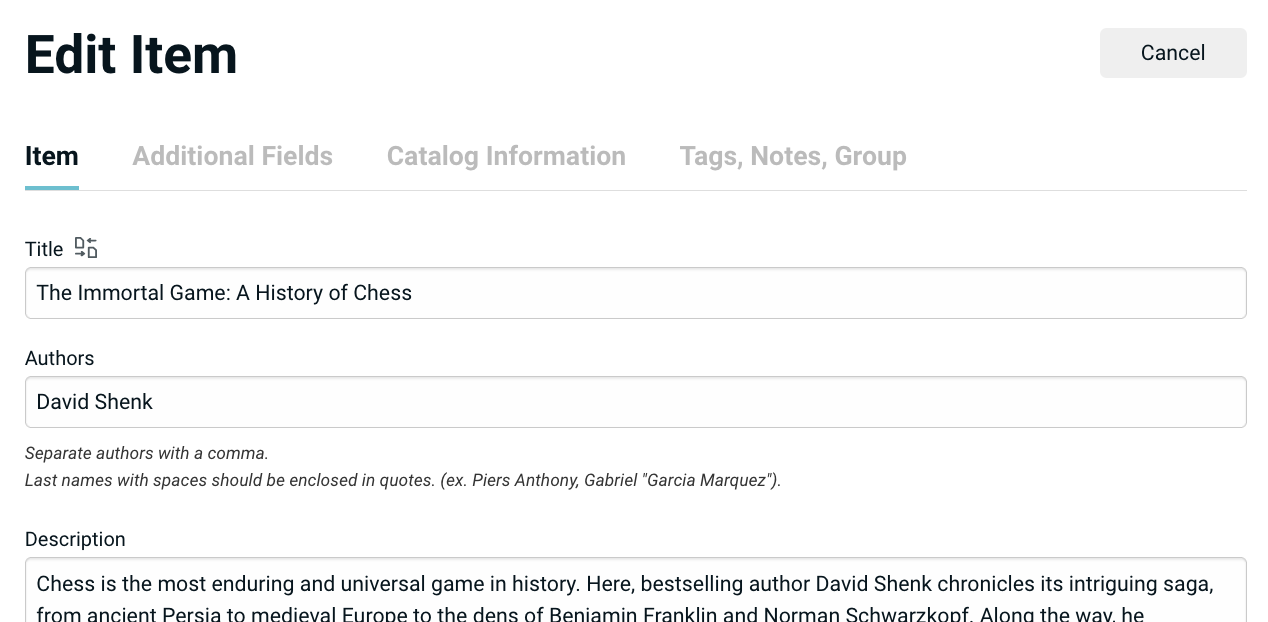
Task: Select the Item tab
Action: coord(52,156)
